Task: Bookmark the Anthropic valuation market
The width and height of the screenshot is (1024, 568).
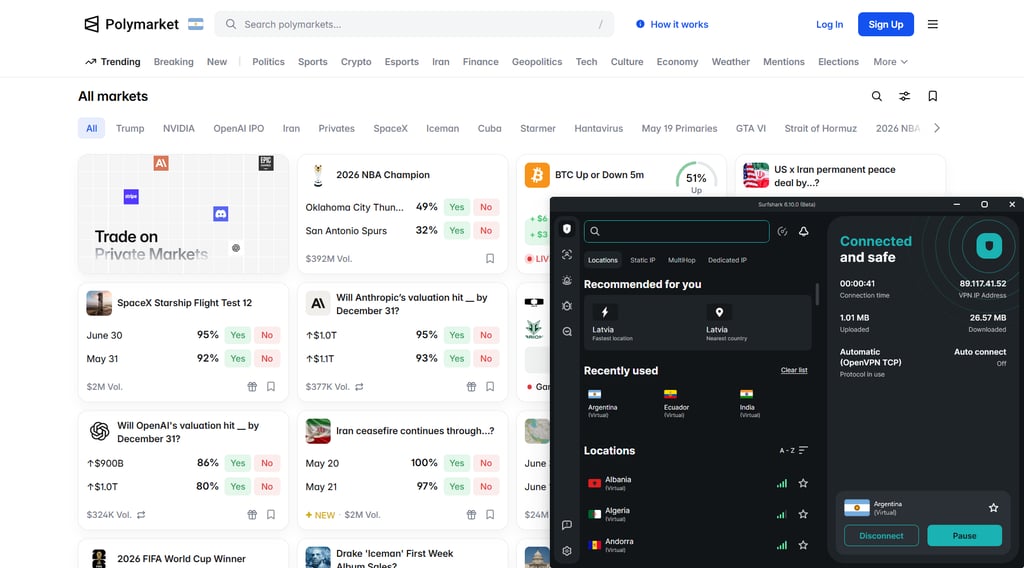Action: (490, 387)
